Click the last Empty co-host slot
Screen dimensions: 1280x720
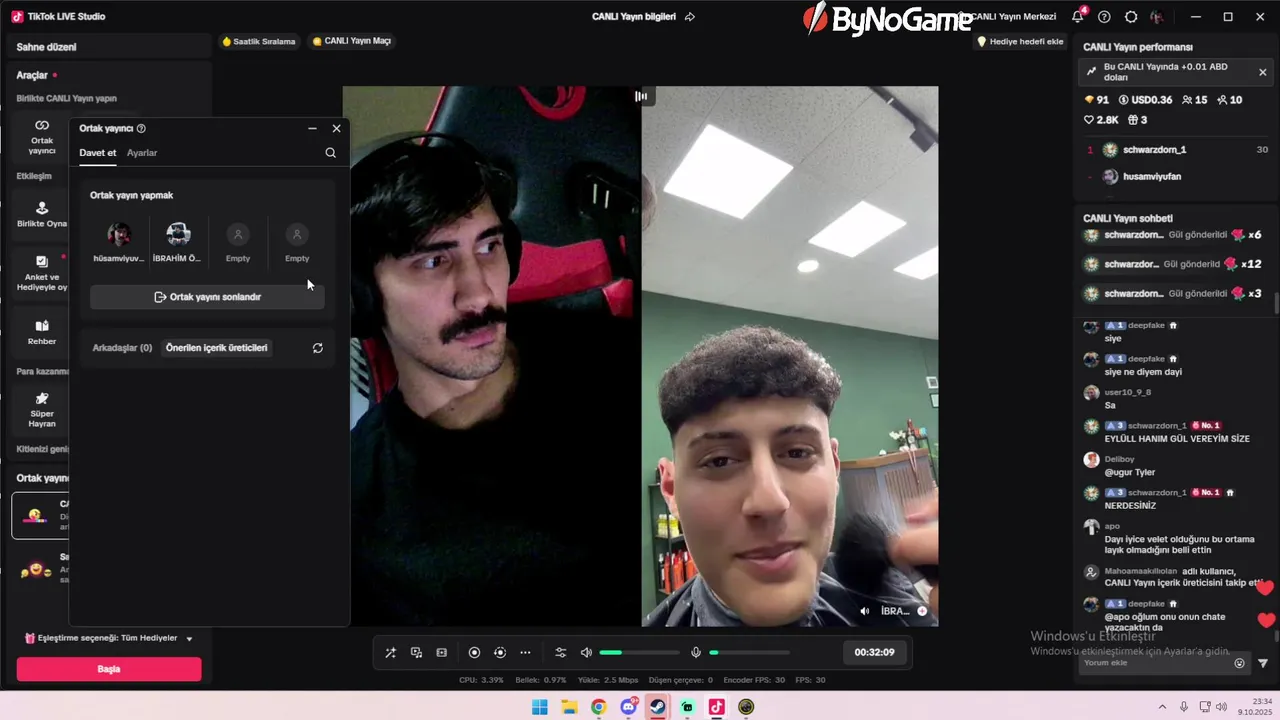pyautogui.click(x=297, y=235)
